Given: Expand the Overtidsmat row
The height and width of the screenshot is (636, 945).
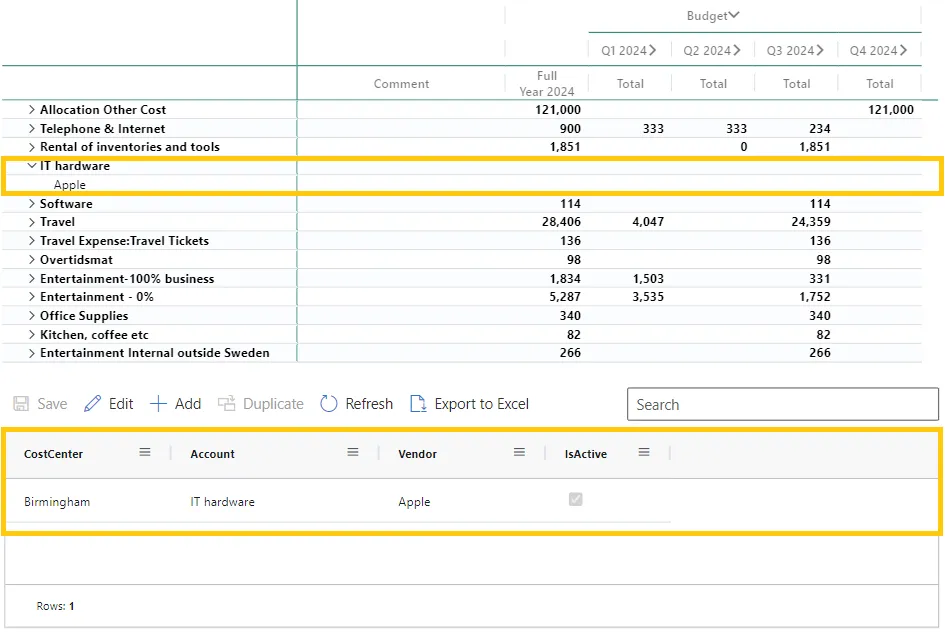Looking at the screenshot, I should [32, 260].
